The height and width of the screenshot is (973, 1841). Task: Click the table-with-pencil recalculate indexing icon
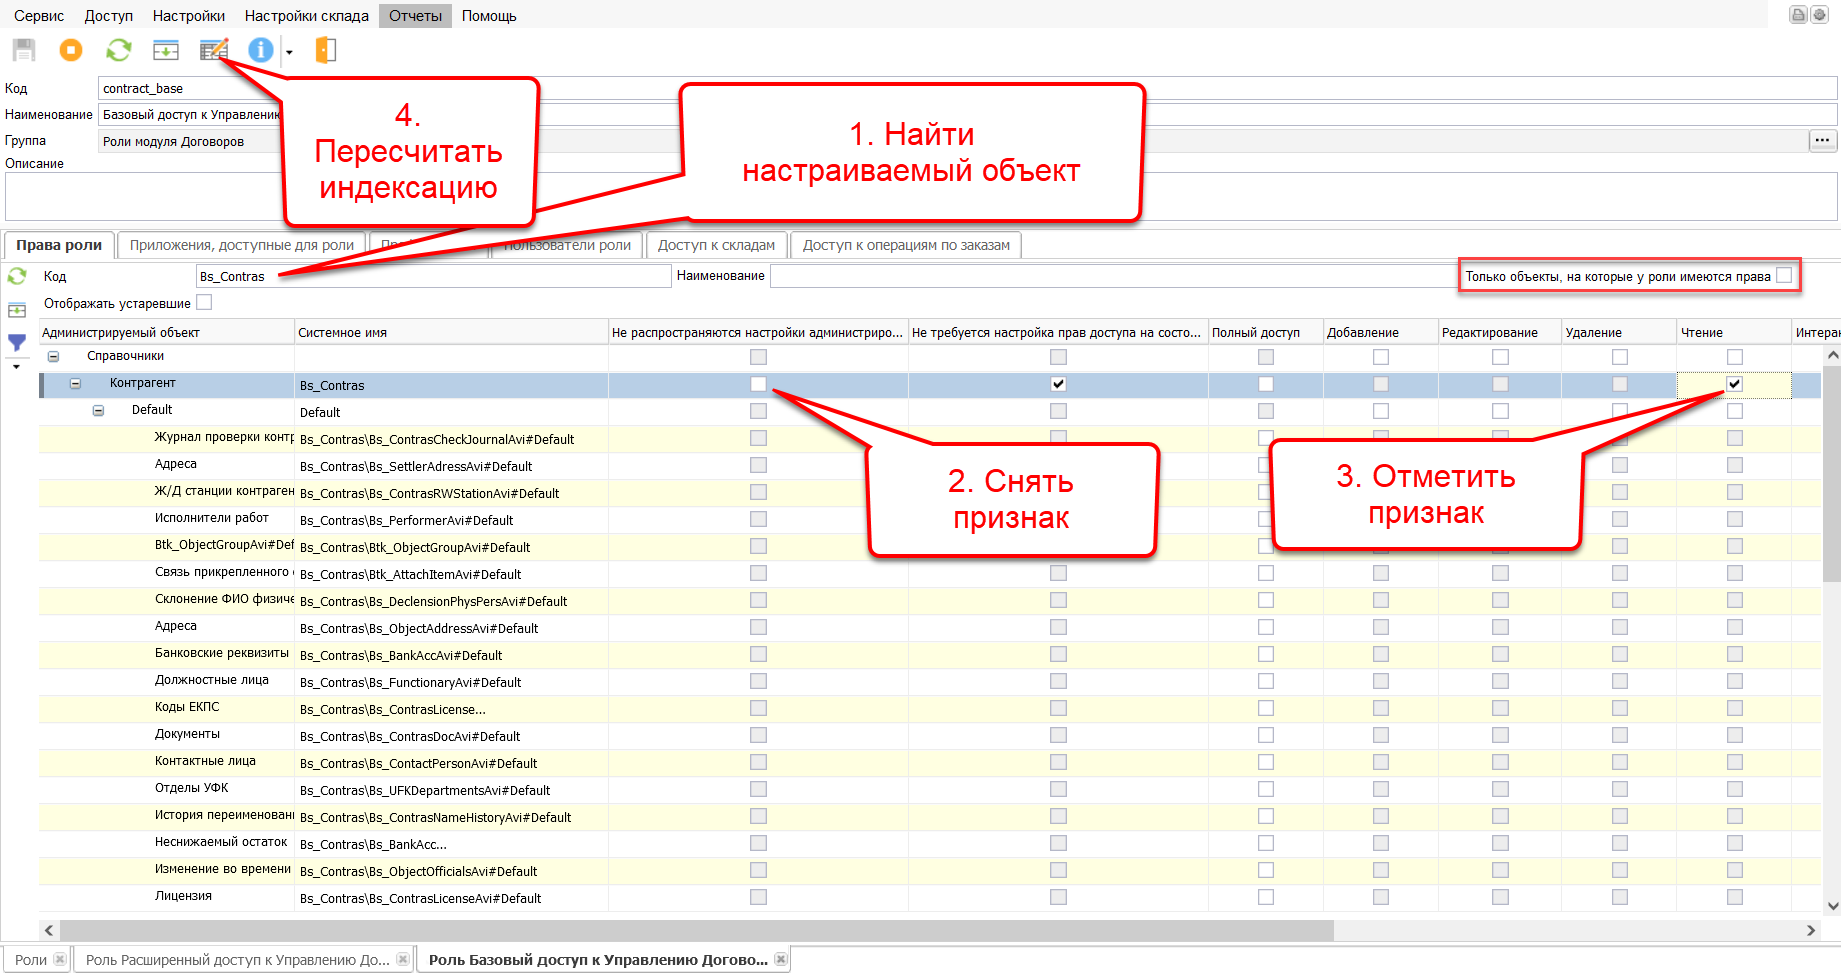[213, 50]
